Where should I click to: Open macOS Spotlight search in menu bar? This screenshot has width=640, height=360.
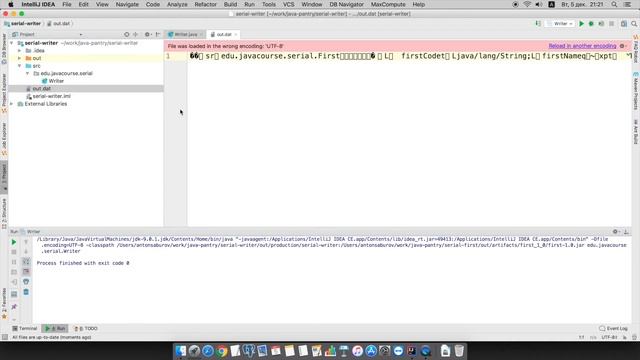(614, 4)
